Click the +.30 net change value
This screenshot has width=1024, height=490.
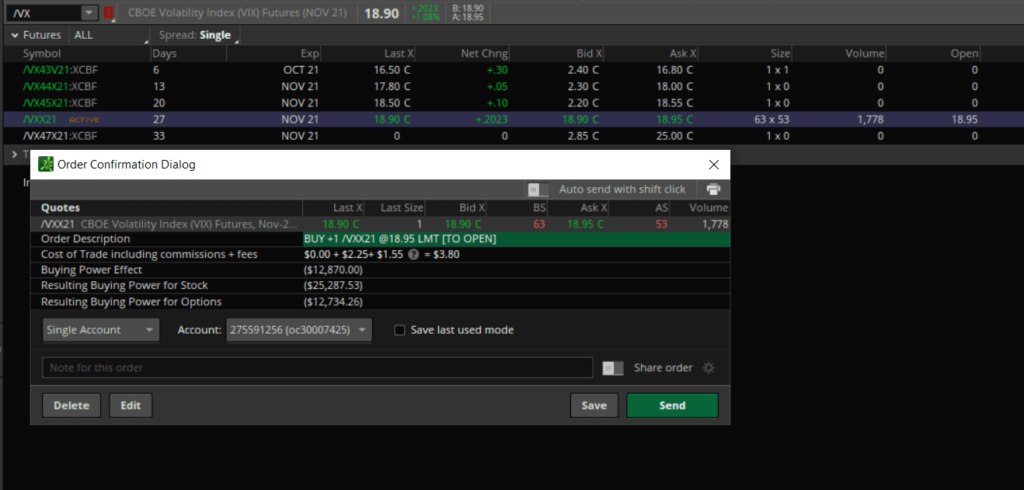pyautogui.click(x=498, y=70)
